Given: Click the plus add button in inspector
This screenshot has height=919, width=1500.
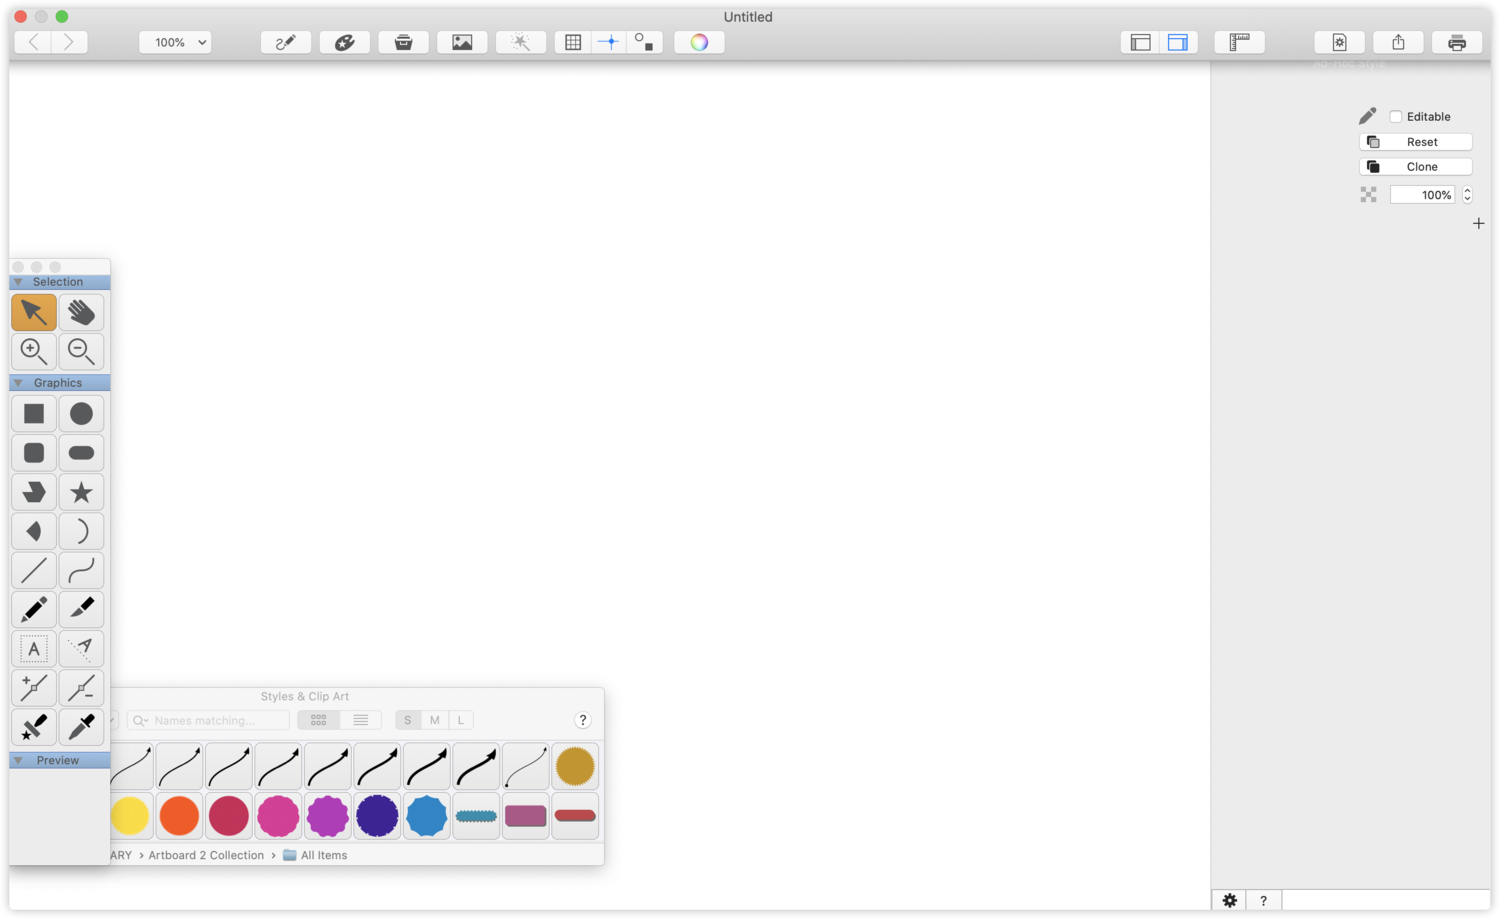Looking at the screenshot, I should [1478, 224].
